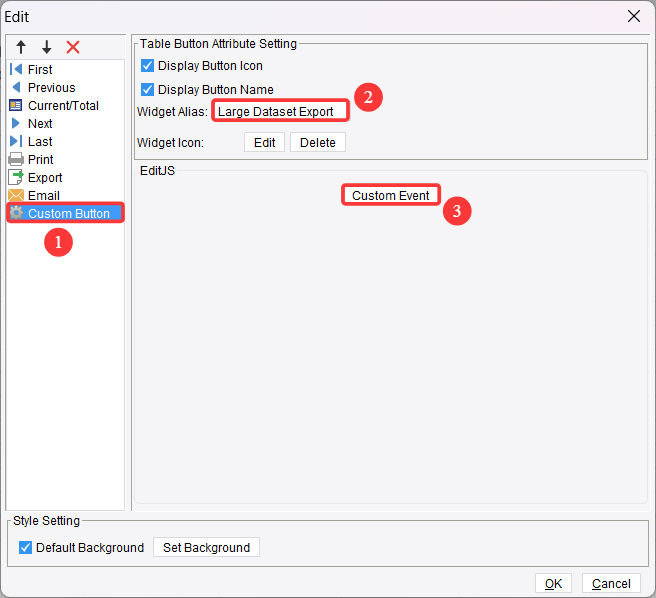
Task: Click the Custom Button gear icon
Action: (x=16, y=213)
